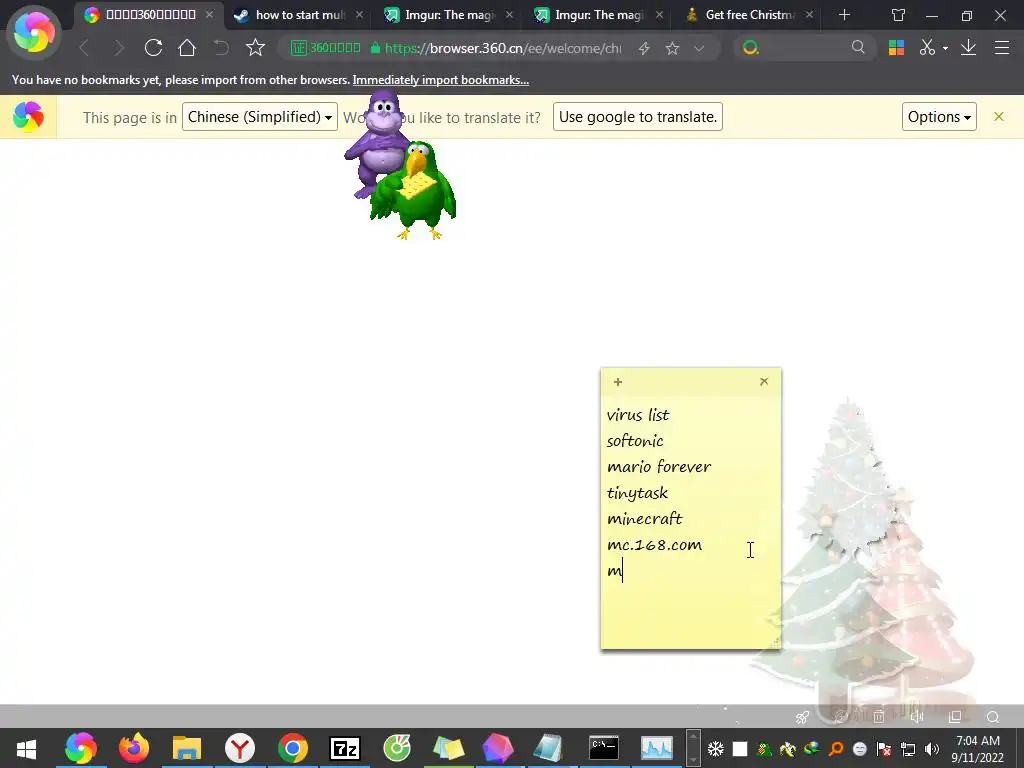Open the Windows Start menu
Screen dimensions: 1024x768
(x=26, y=748)
